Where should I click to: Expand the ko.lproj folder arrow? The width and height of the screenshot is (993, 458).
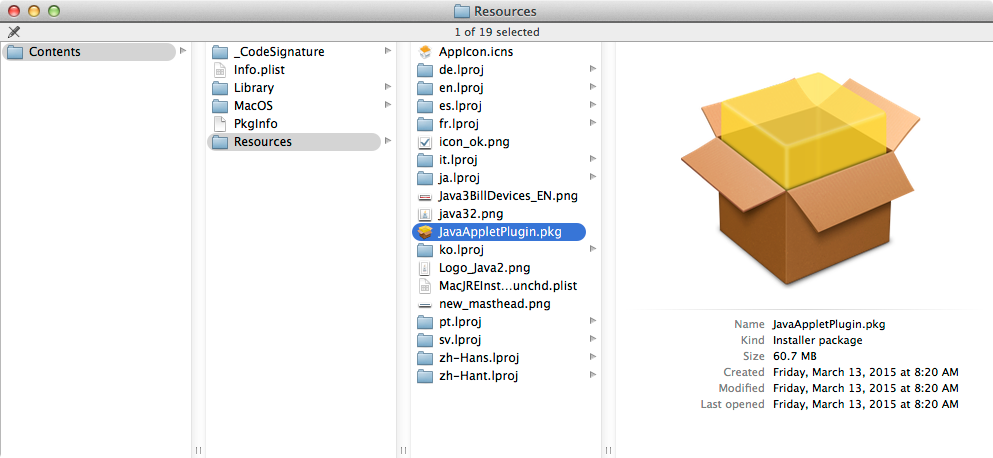[593, 248]
